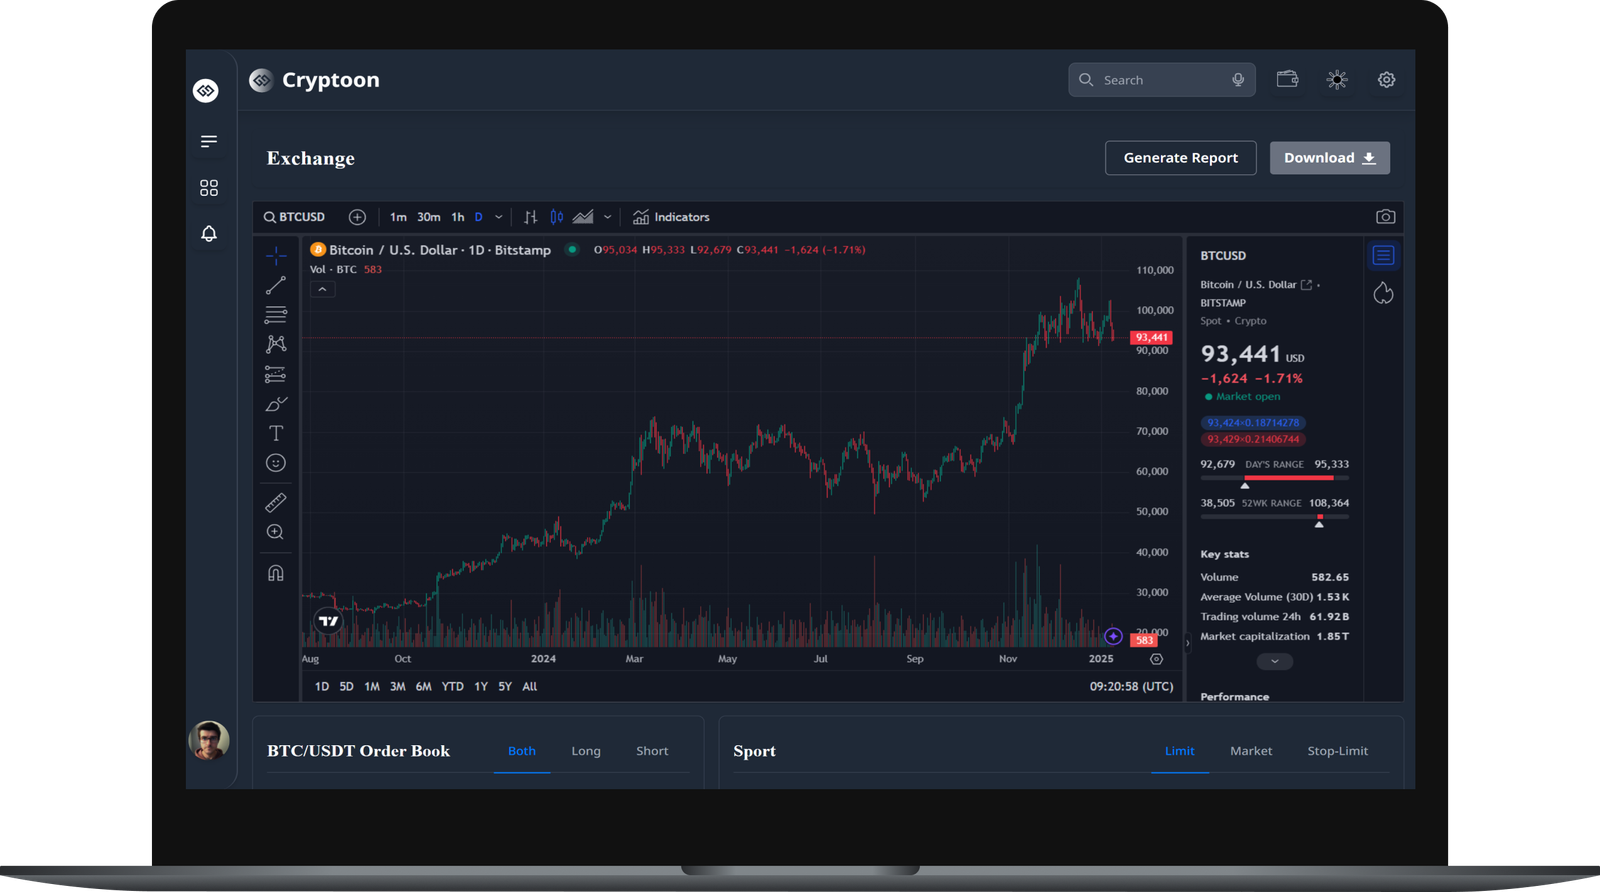The width and height of the screenshot is (1600, 892).
Task: Click the microphone voice search icon
Action: 1238,80
